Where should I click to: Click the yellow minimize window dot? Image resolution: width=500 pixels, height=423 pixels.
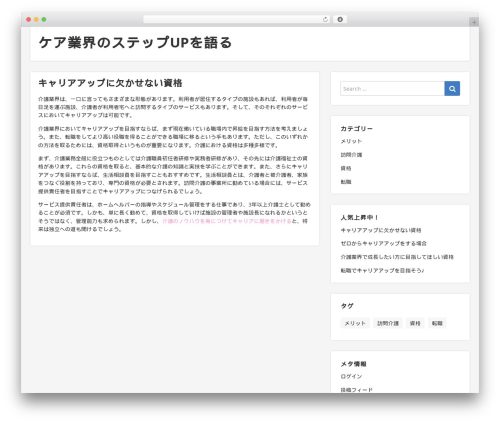click(36, 19)
